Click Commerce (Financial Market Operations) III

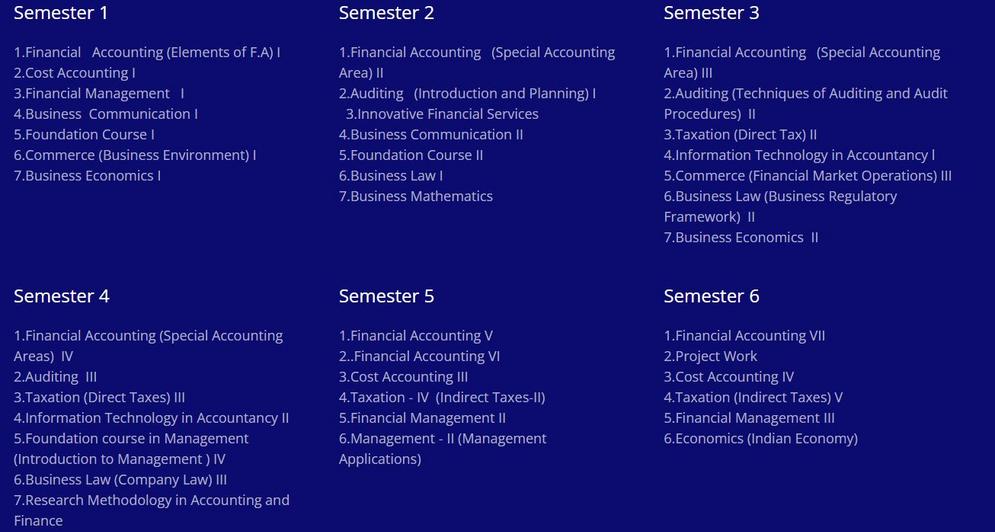click(808, 176)
